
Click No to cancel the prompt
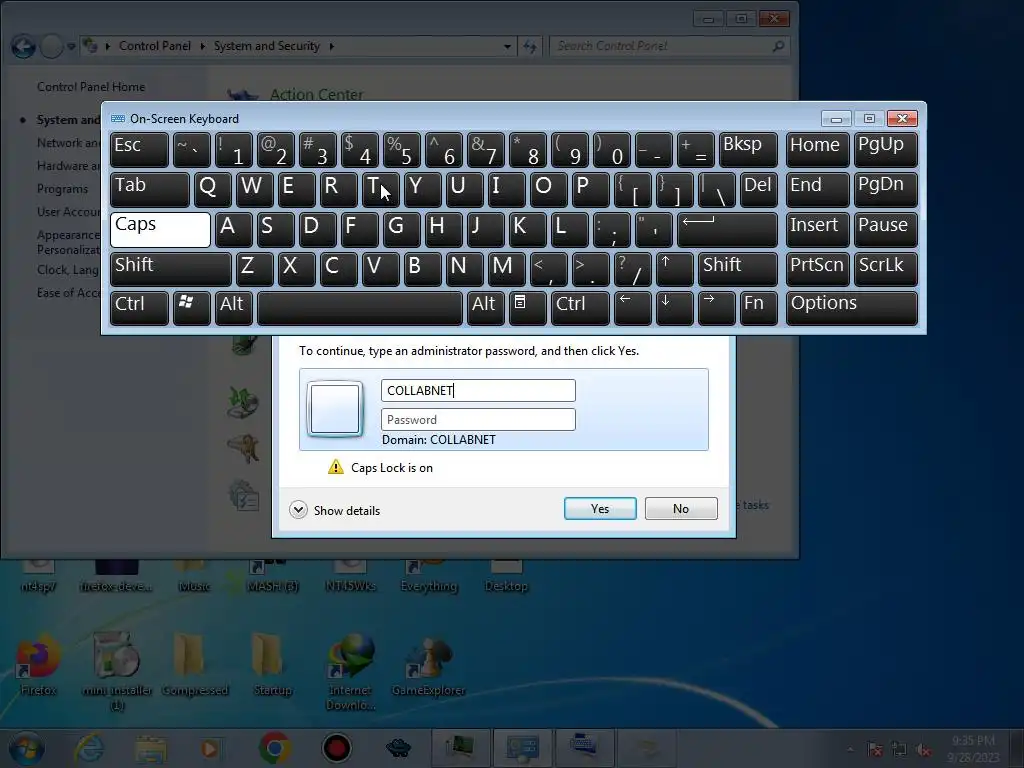click(x=681, y=509)
